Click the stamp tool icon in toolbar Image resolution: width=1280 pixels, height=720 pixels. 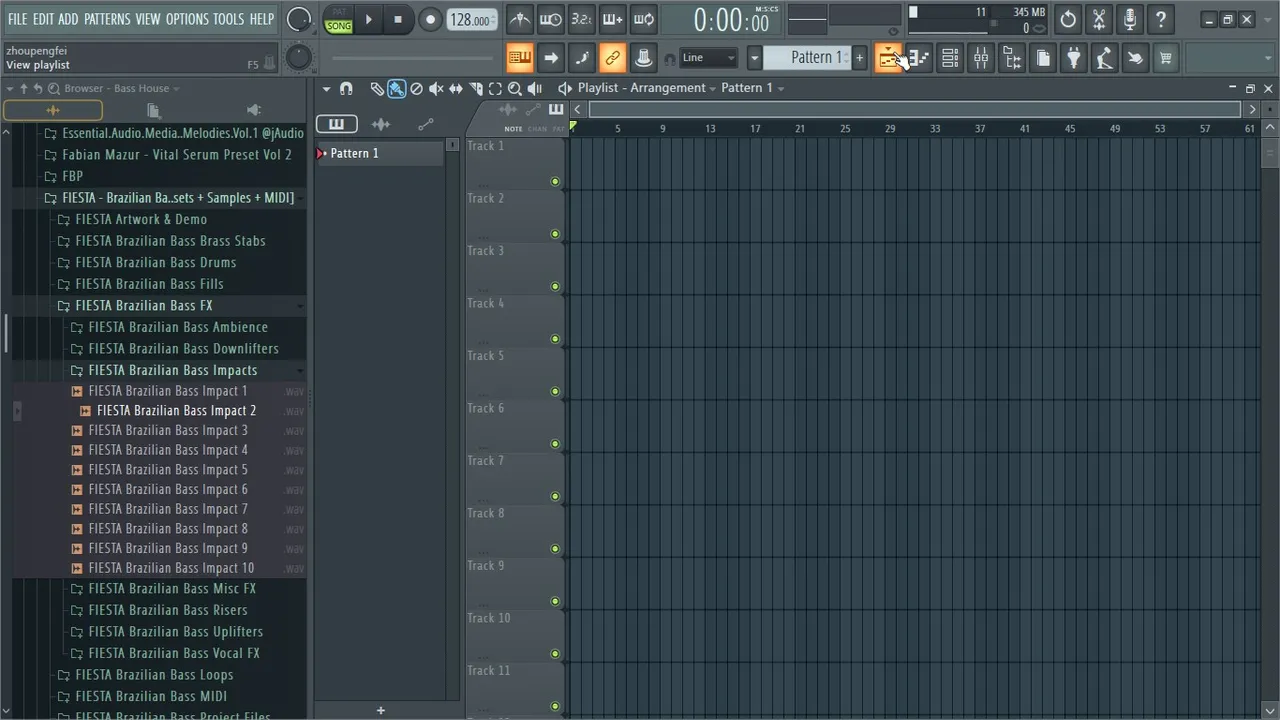coord(644,58)
